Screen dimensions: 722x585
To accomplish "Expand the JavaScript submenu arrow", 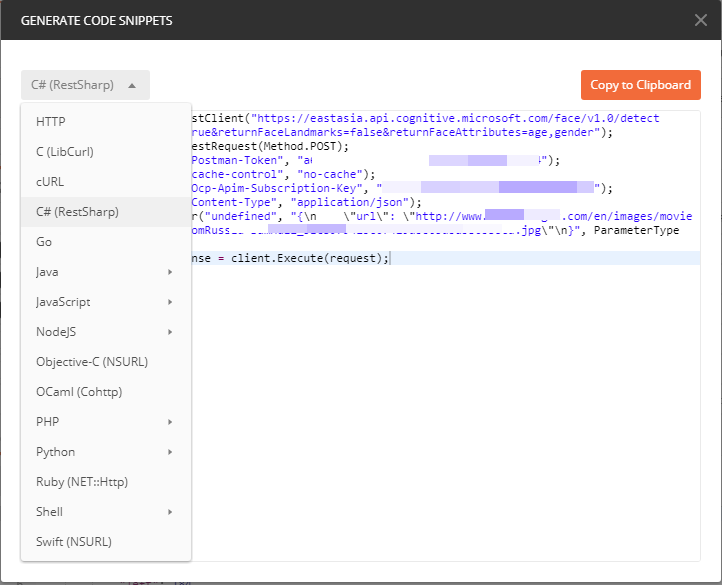I will click(x=170, y=302).
